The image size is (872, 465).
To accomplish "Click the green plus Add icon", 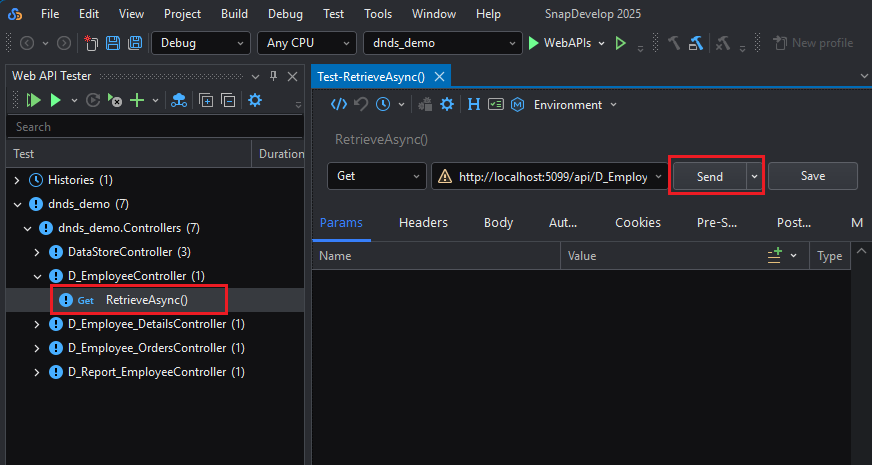I will coord(138,100).
